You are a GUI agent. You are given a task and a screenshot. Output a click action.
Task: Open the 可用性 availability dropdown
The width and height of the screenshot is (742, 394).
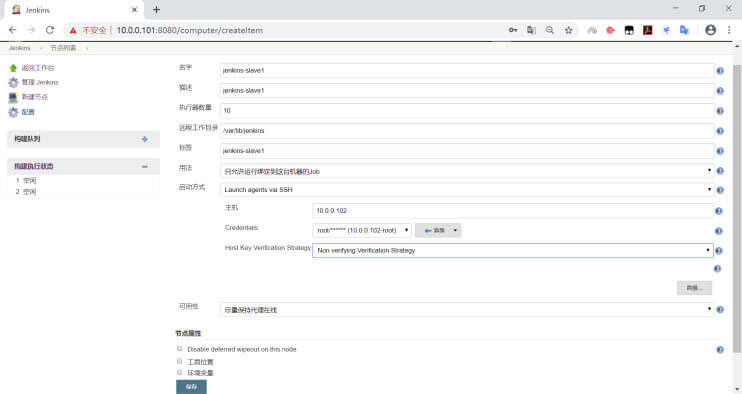[x=467, y=309]
